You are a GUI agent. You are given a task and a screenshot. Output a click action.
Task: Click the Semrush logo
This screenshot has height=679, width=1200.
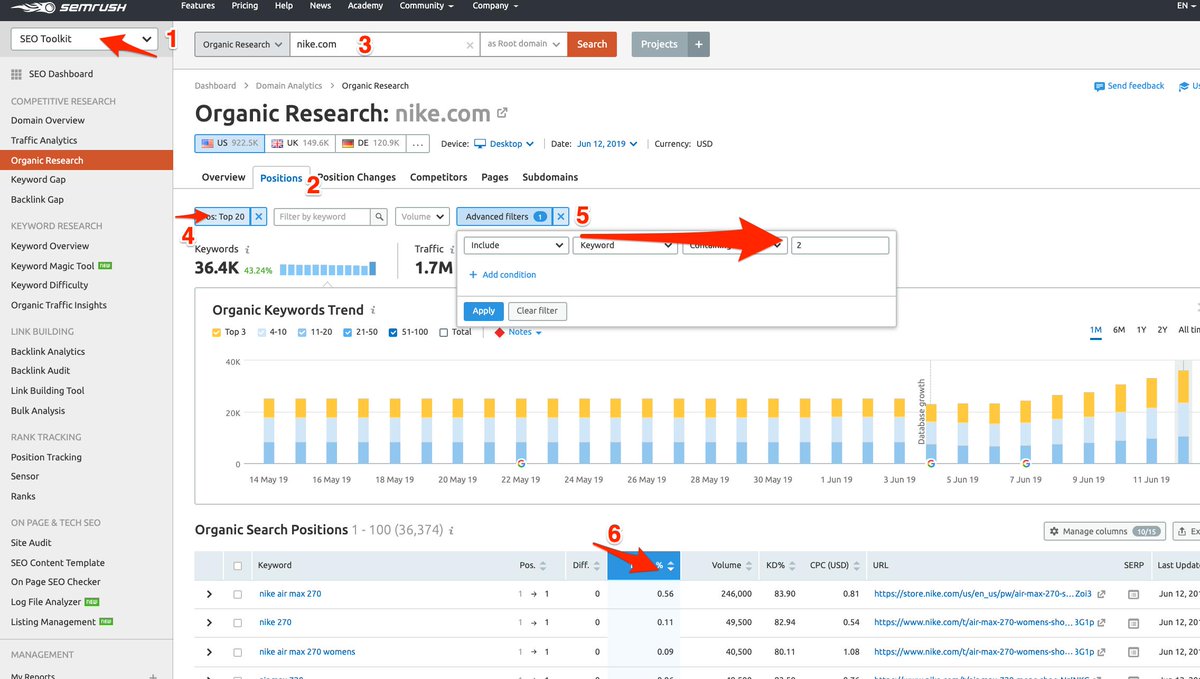68,8
